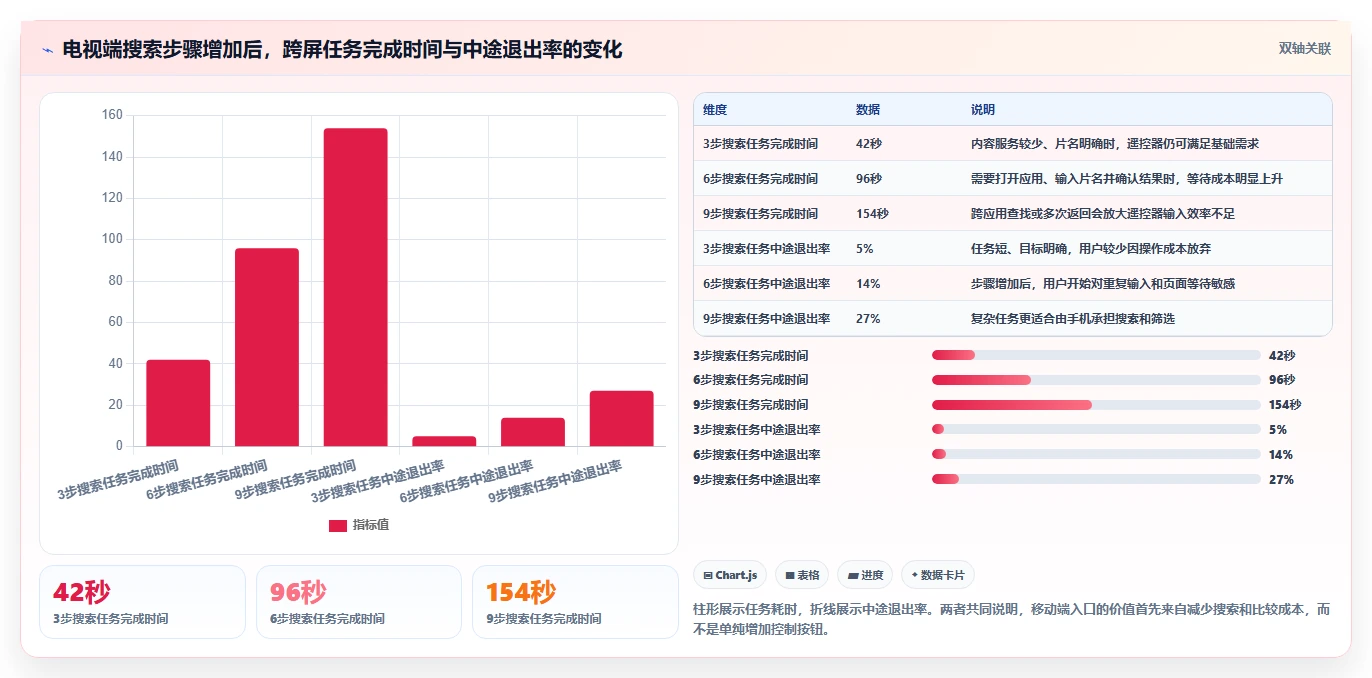This screenshot has width=1372, height=678.
Task: Open the 154秒 data card
Action: point(575,602)
